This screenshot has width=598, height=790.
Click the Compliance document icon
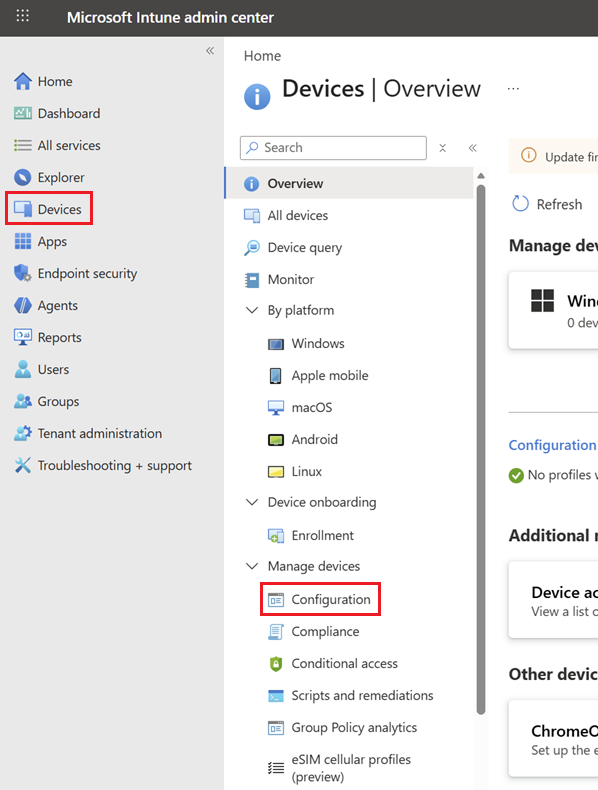276,632
